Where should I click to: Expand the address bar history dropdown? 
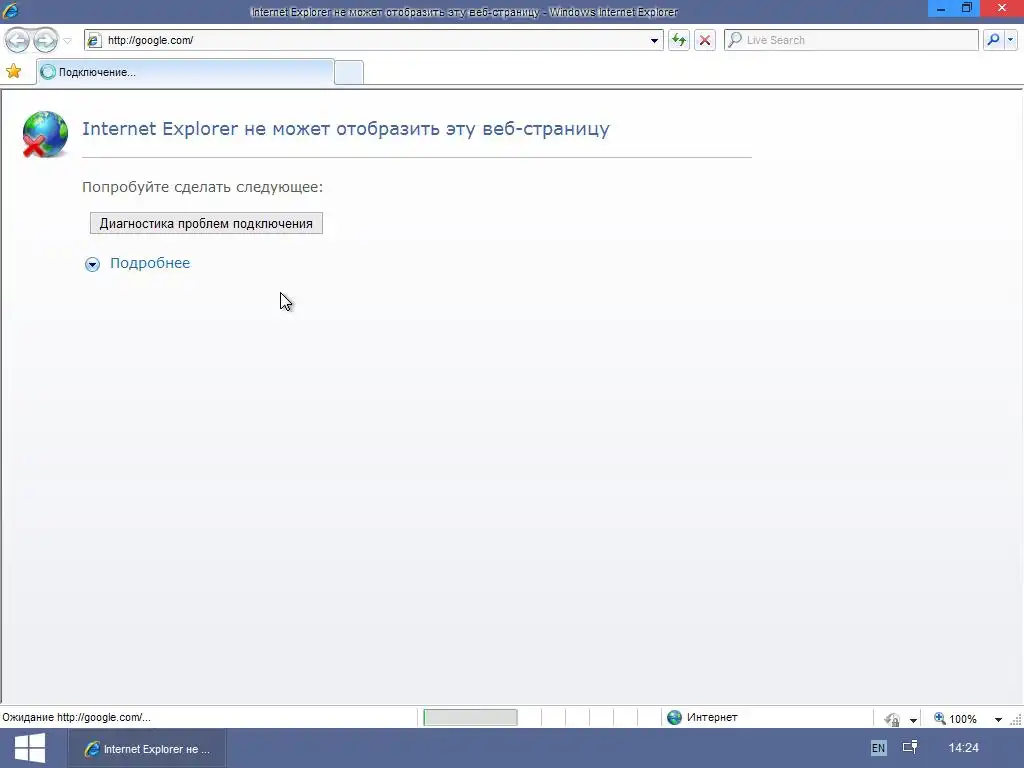(654, 40)
